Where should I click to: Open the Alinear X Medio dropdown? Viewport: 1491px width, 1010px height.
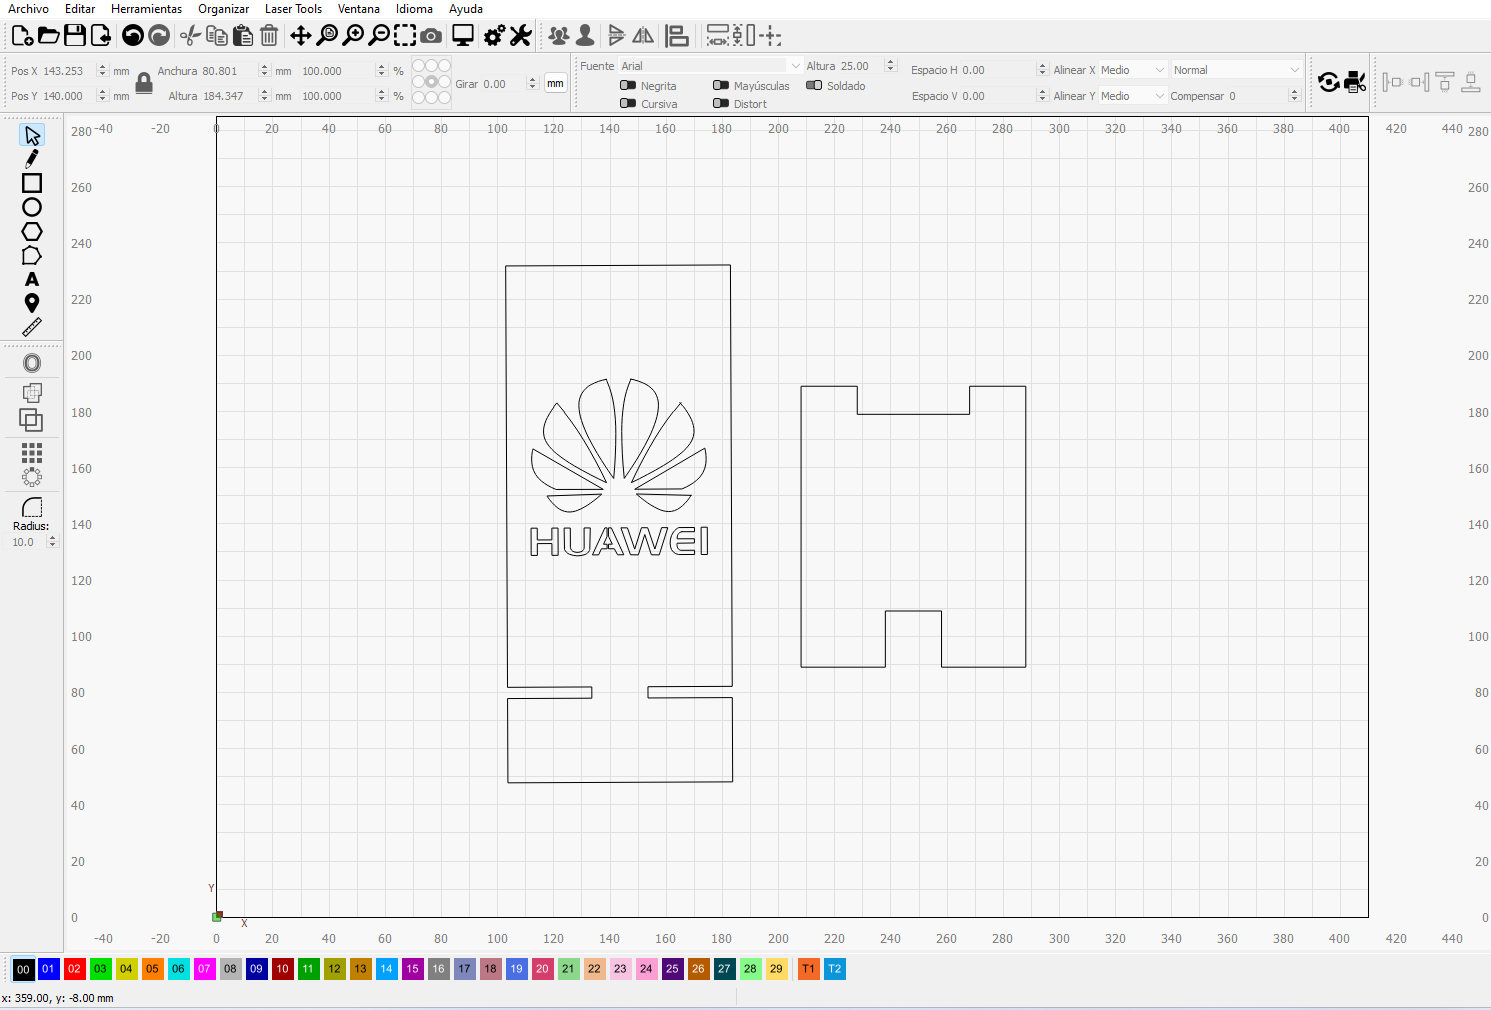coord(1132,70)
